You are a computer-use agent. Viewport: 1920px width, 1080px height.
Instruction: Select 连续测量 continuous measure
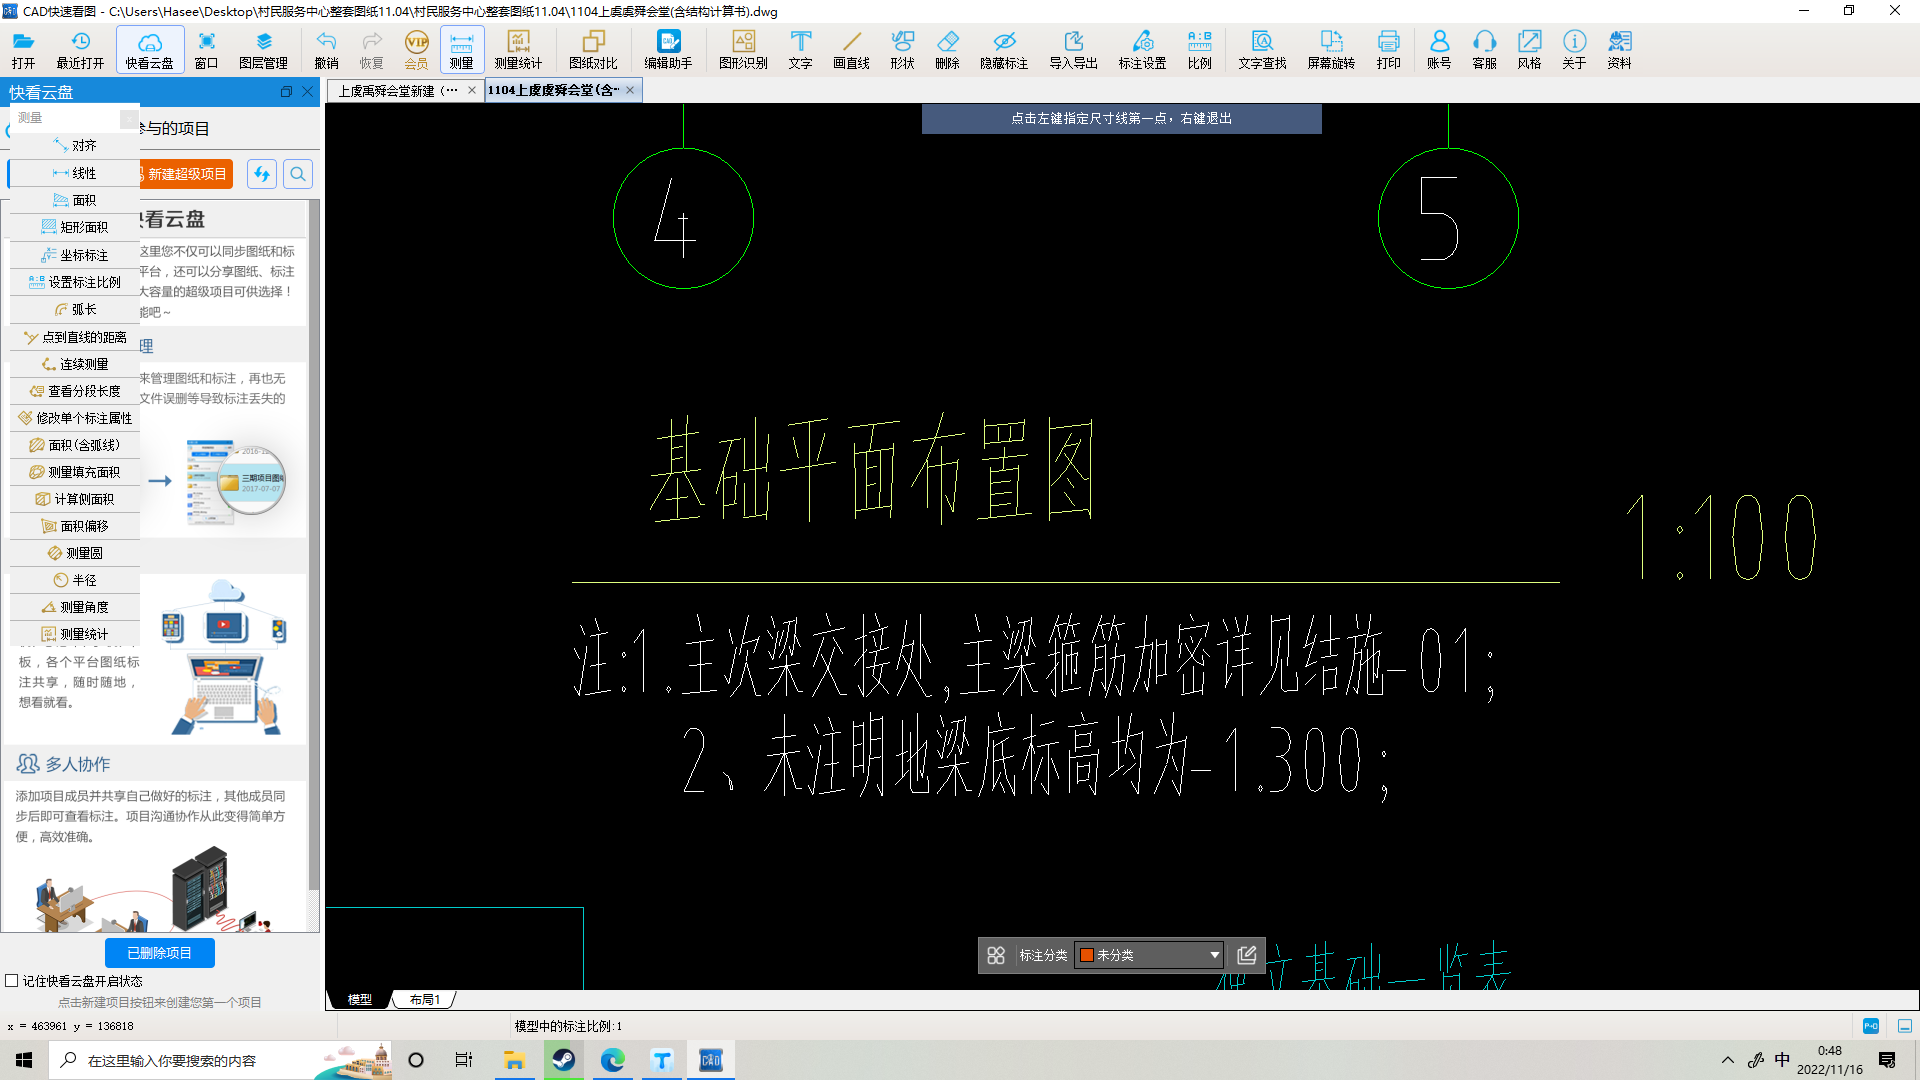(75, 364)
